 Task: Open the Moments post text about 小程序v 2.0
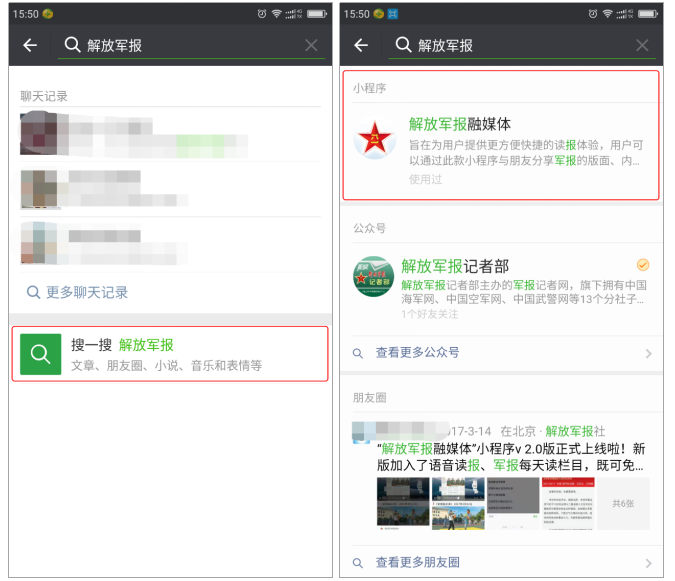511,457
